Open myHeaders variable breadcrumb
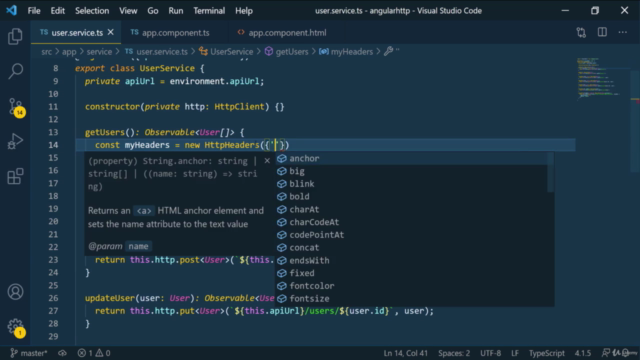Image resolution: width=640 pixels, height=360 pixels. 346,52
